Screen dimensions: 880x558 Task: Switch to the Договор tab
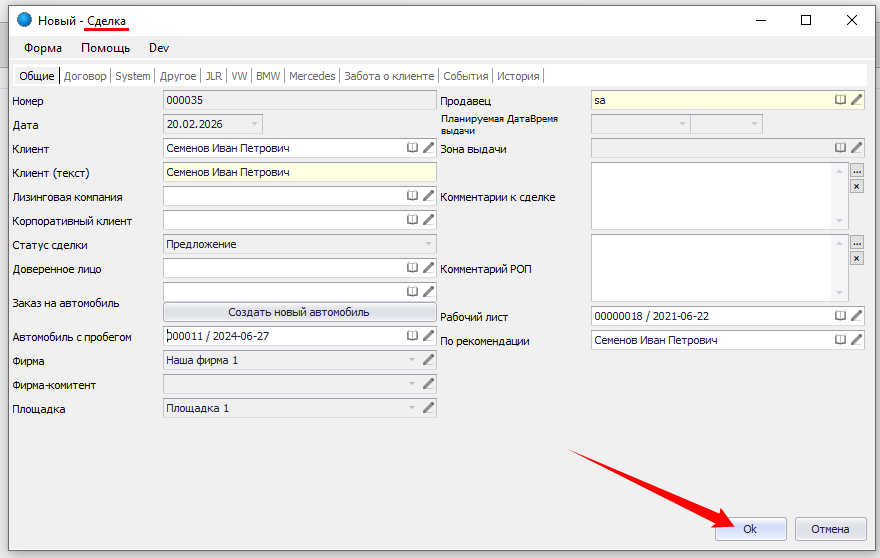point(85,76)
